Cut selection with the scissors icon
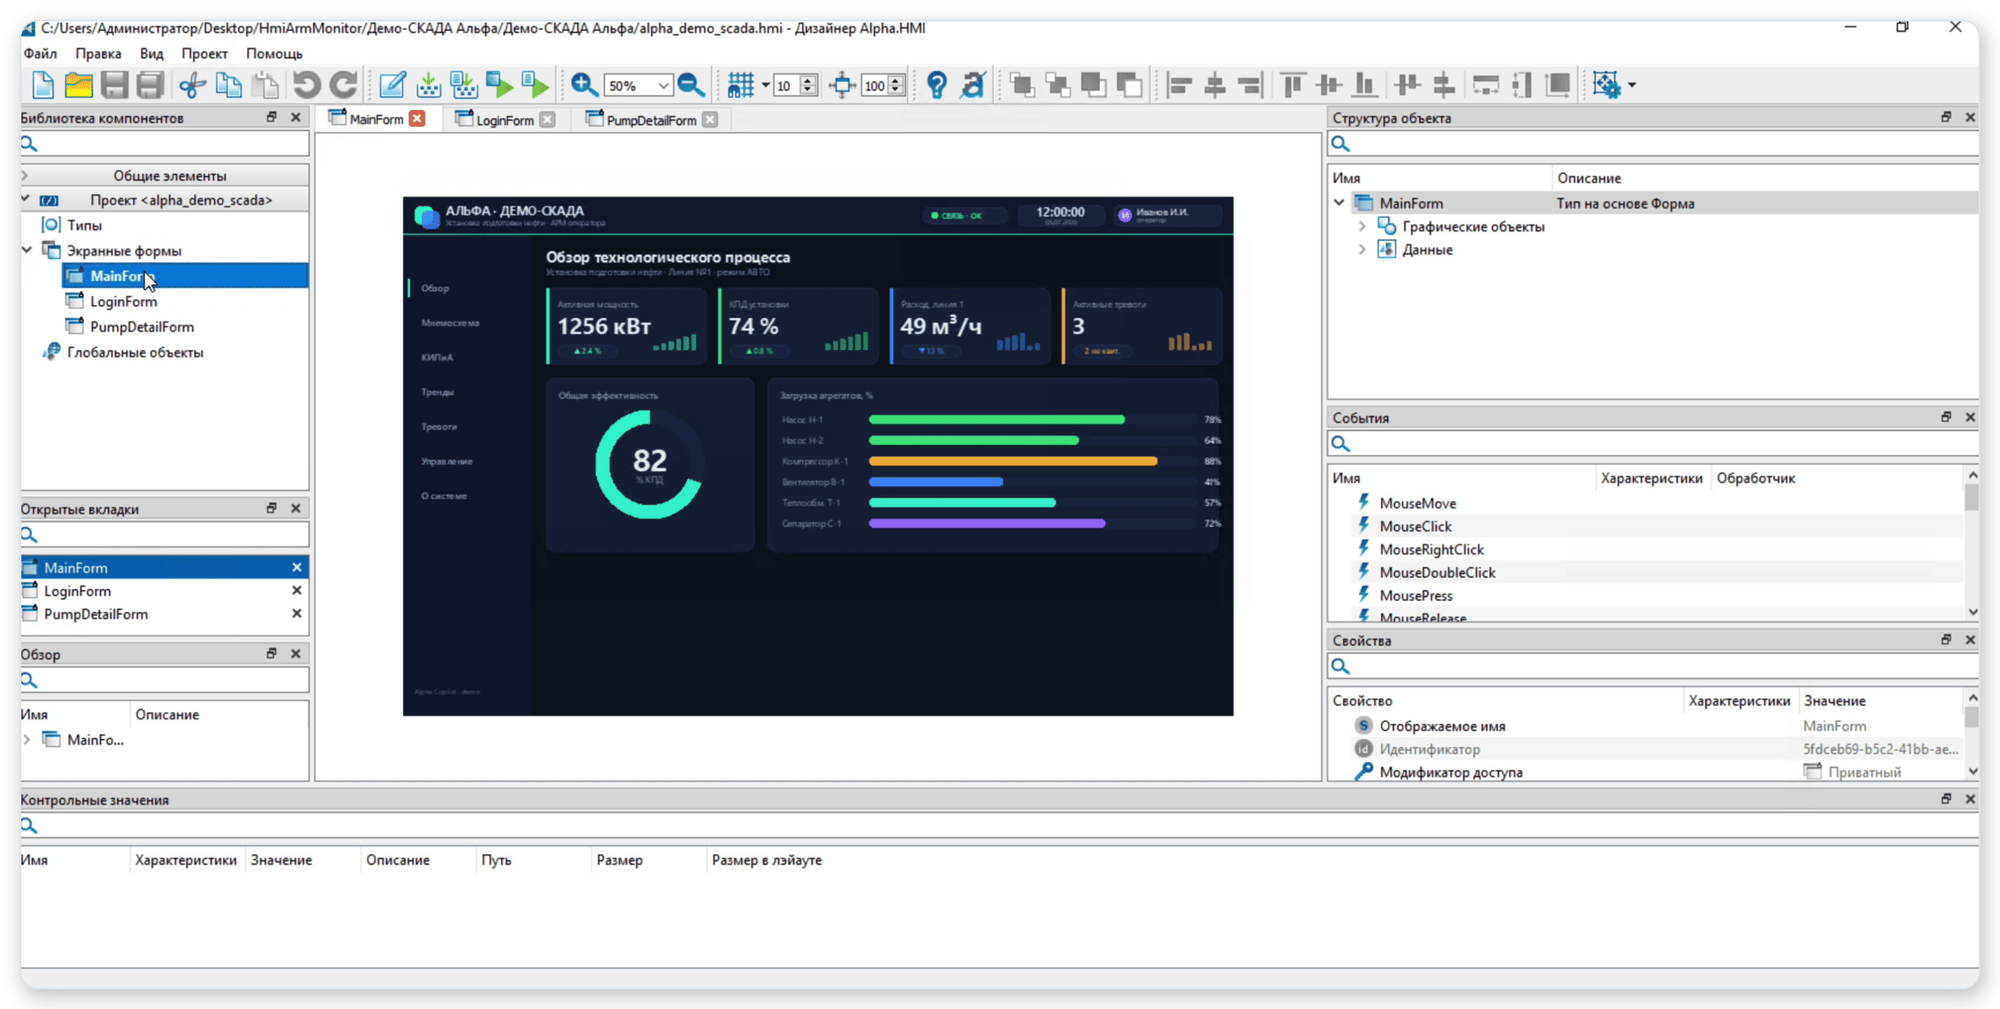The height and width of the screenshot is (1009, 2000). click(x=192, y=85)
